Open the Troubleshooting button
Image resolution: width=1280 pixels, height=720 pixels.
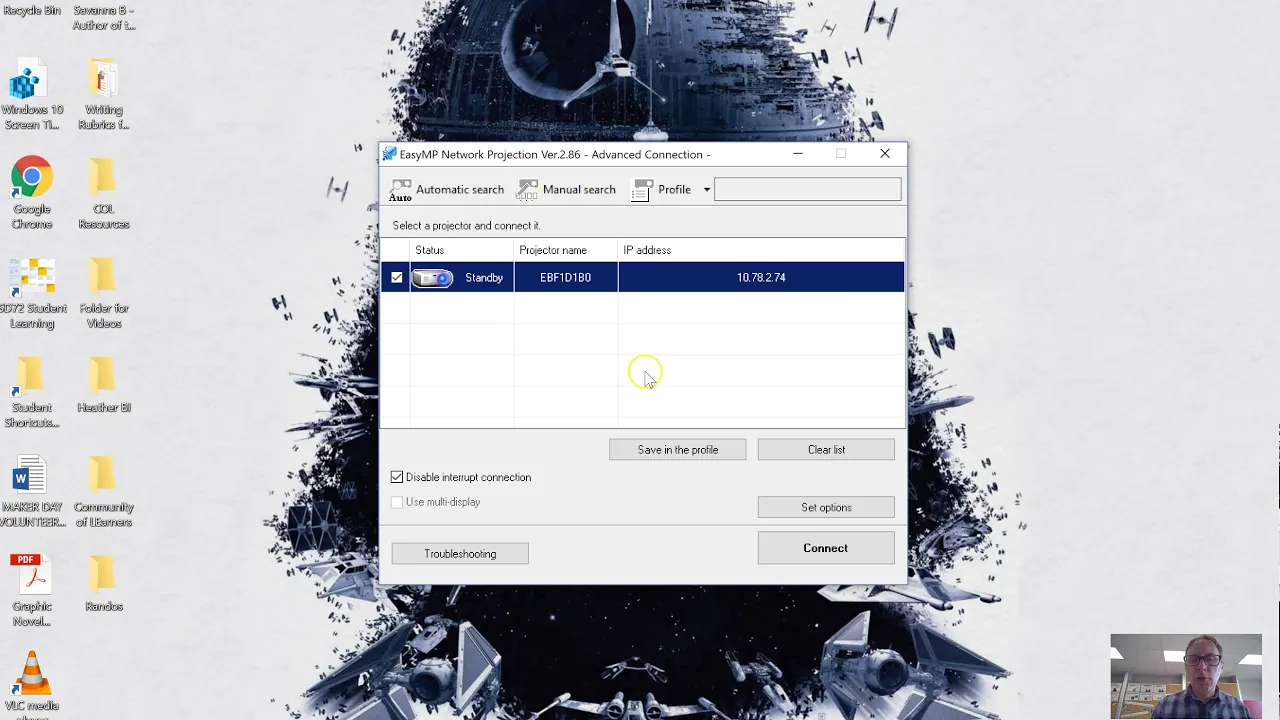[460, 554]
